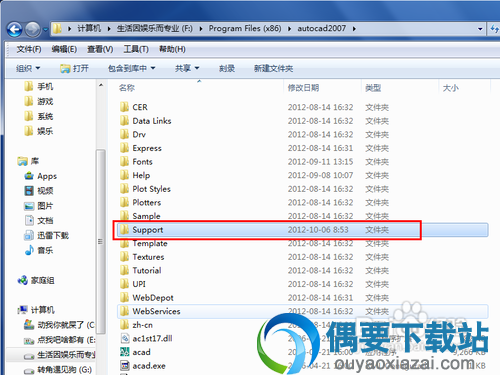The image size is (500, 375).
Task: Open the 组织 dropdown in toolbar
Action: pos(28,68)
